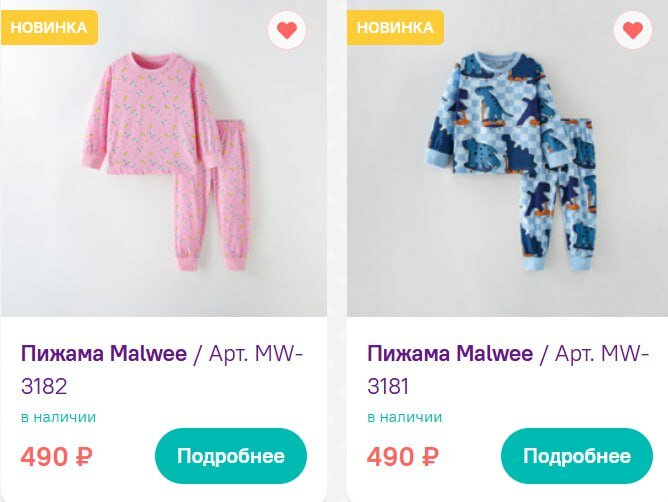Click 'в наличии' under the MW-3182 pajama
Image resolution: width=668 pixels, height=502 pixels.
(x=58, y=417)
